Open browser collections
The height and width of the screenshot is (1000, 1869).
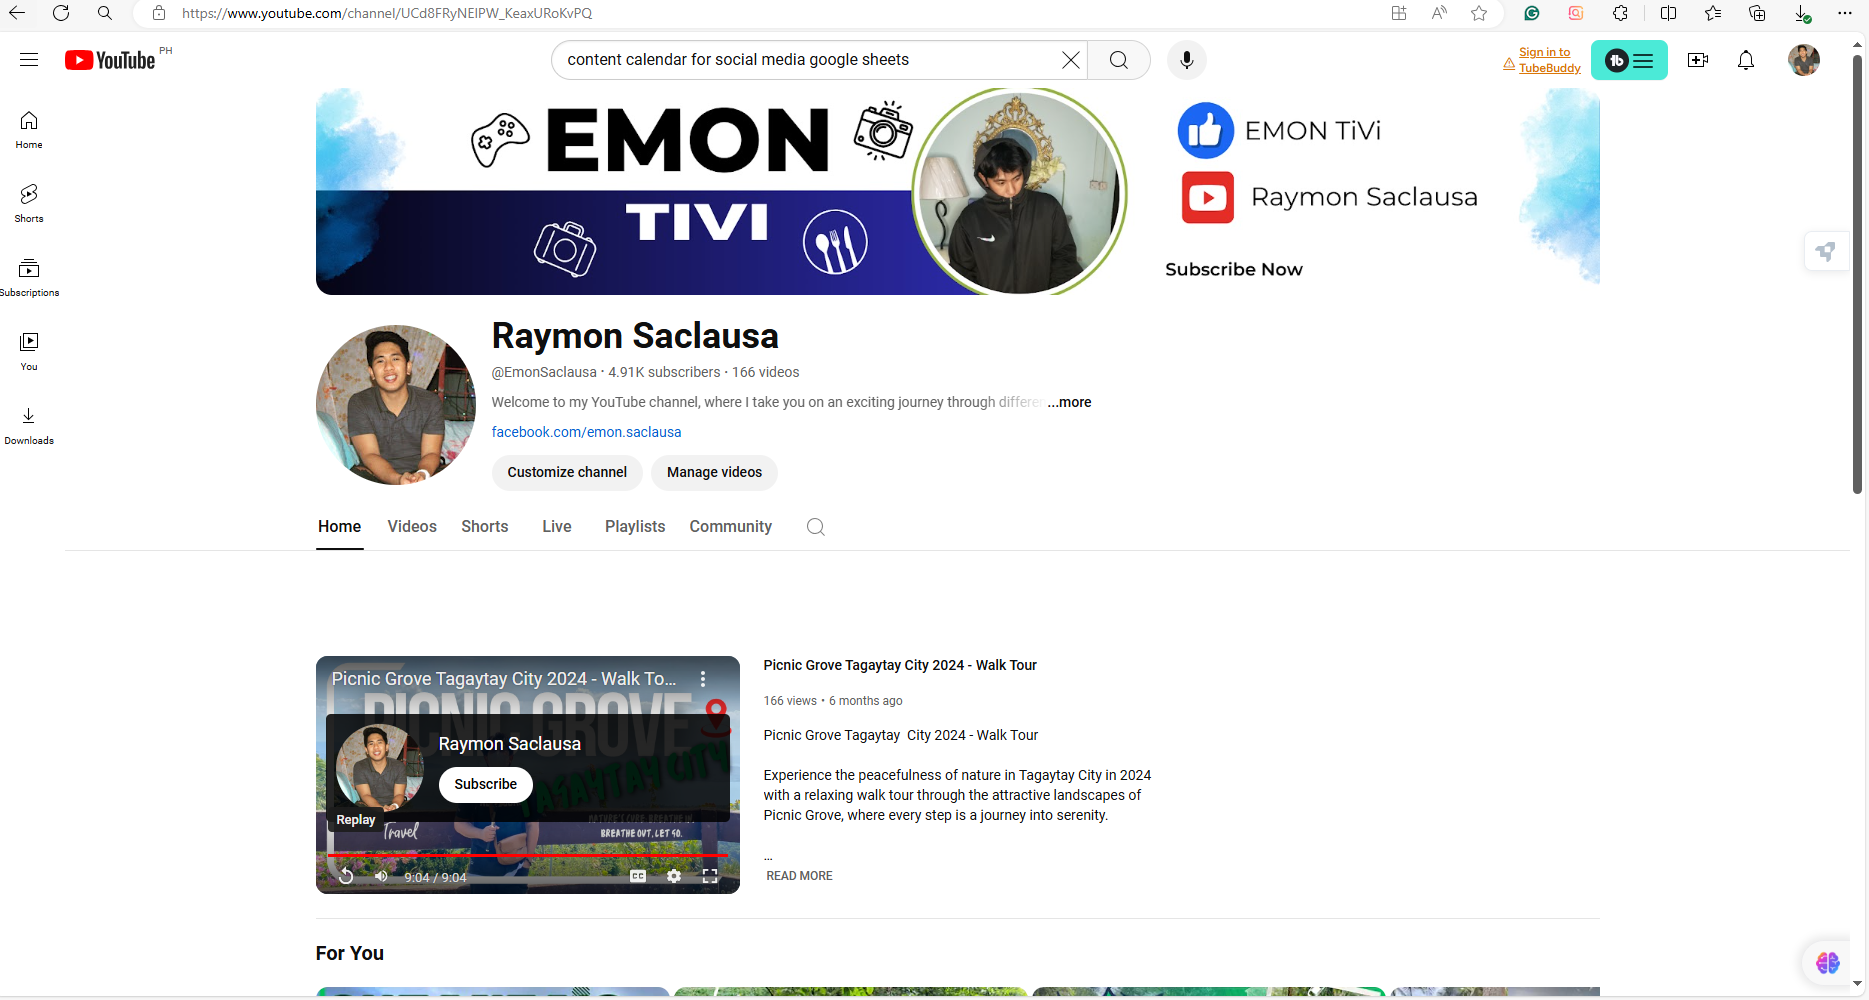pyautogui.click(x=1757, y=13)
